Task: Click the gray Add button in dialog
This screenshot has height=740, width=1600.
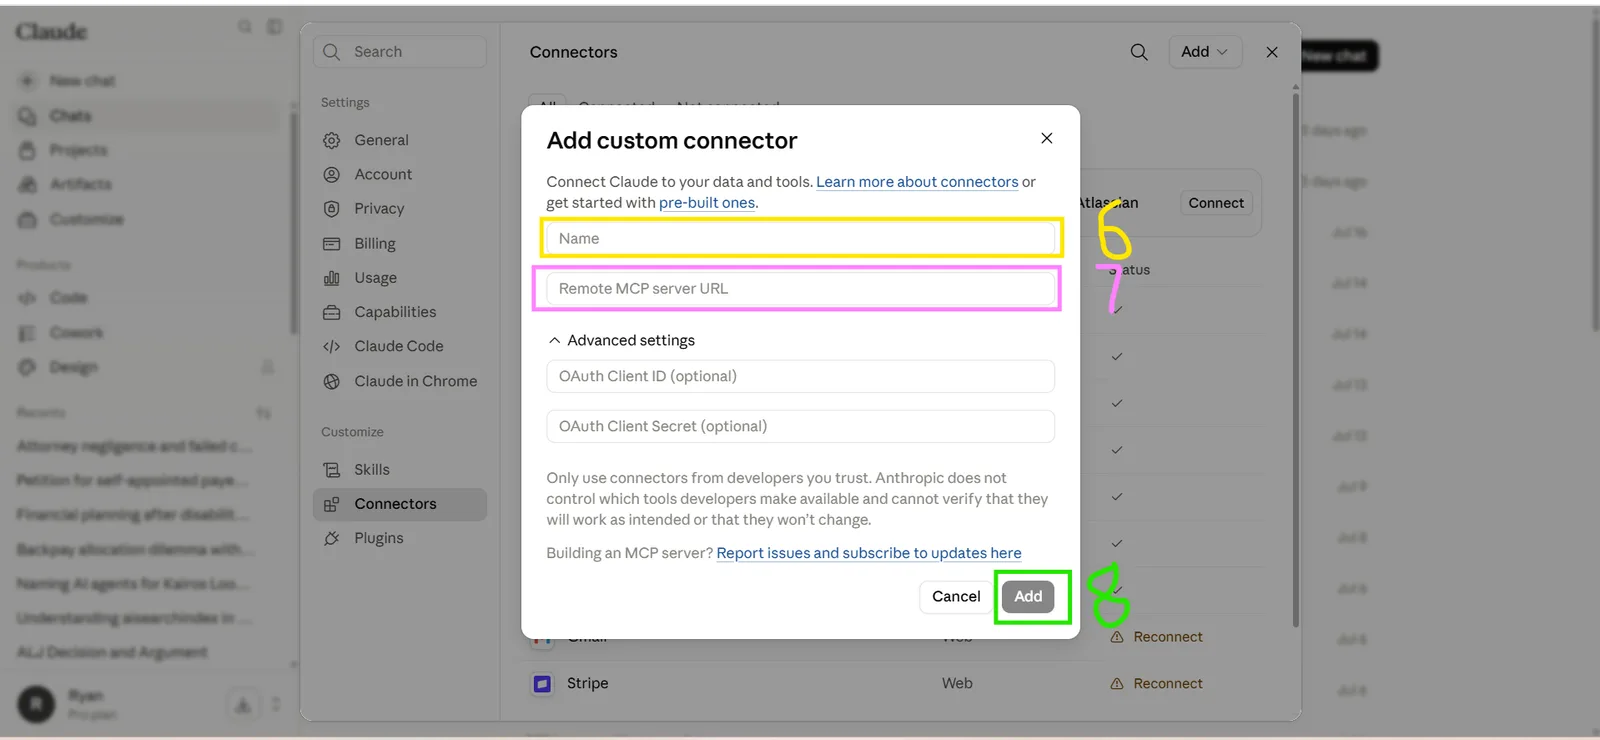Action: point(1028,596)
